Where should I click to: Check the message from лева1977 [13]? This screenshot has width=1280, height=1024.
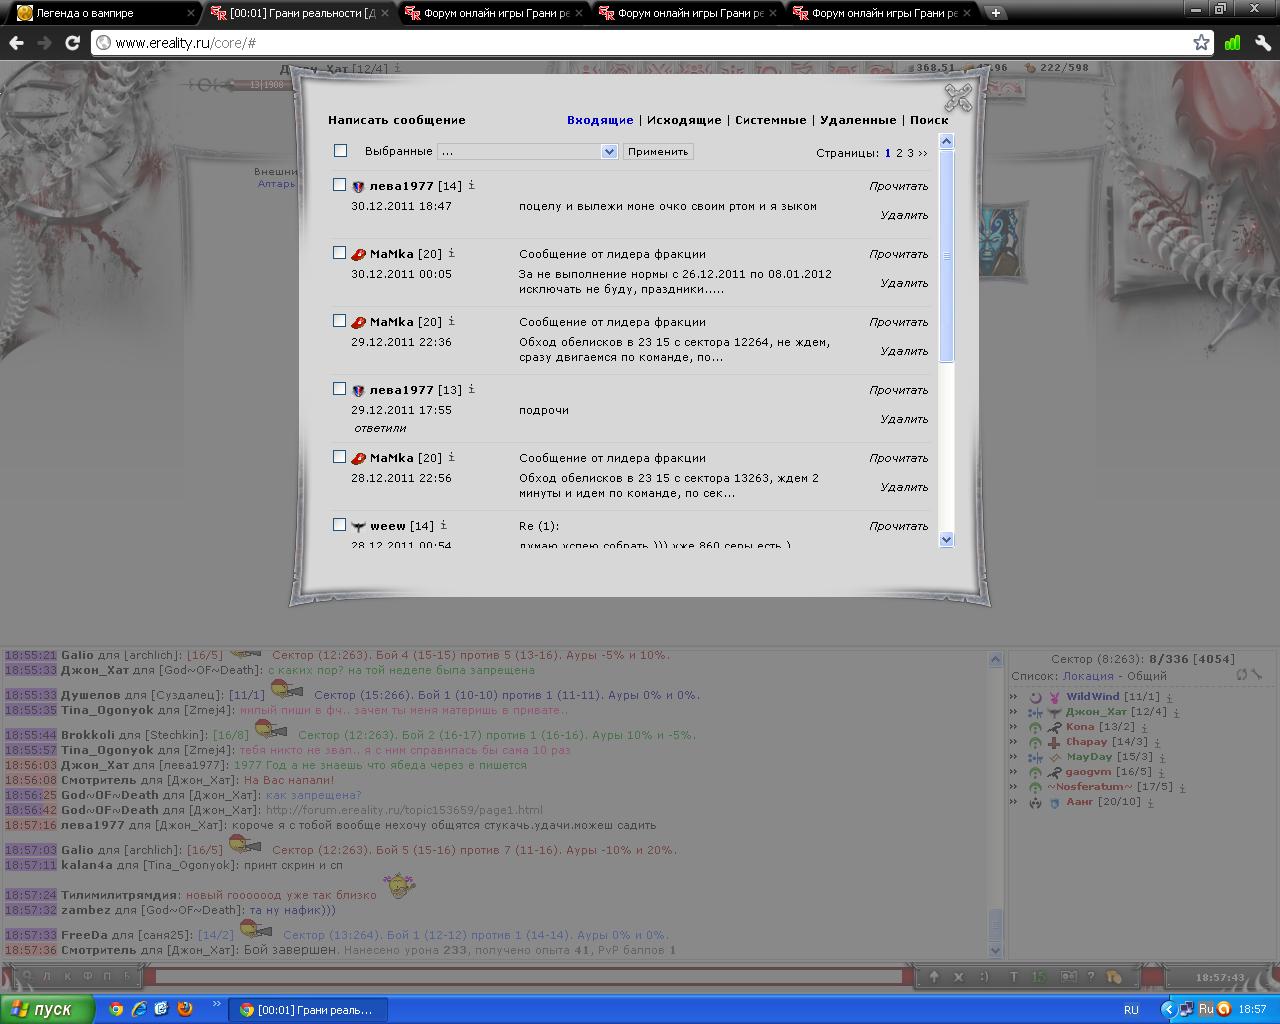point(339,389)
